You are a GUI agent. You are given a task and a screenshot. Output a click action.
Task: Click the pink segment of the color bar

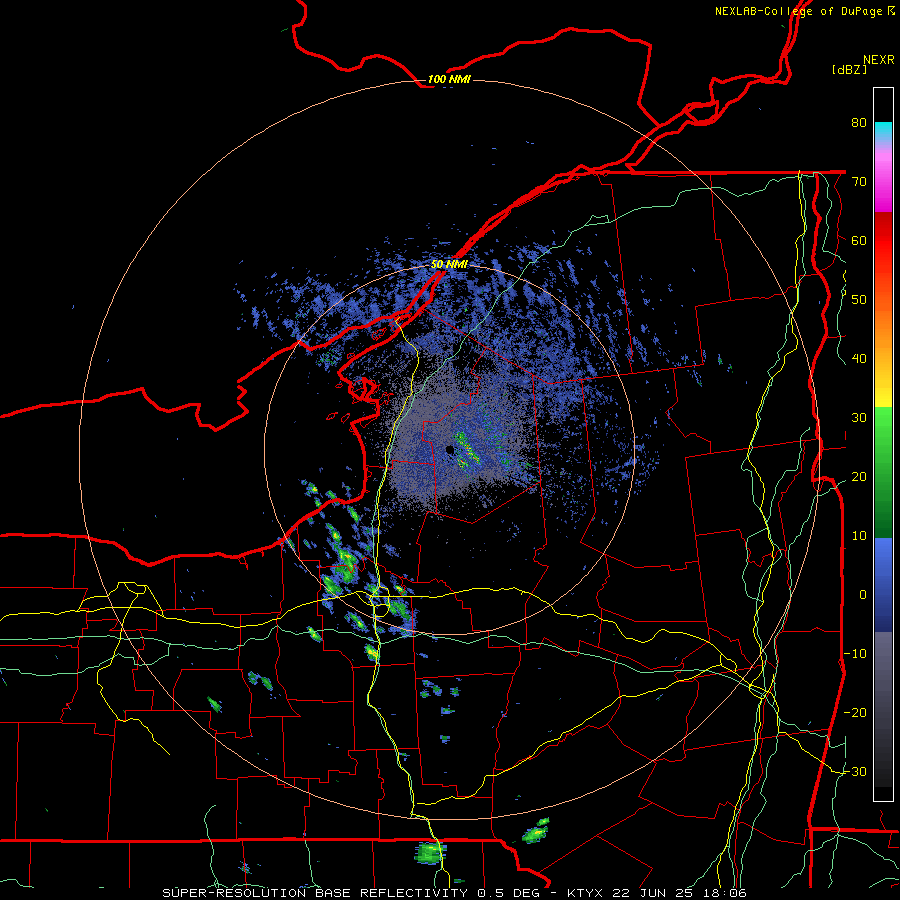pos(883,178)
